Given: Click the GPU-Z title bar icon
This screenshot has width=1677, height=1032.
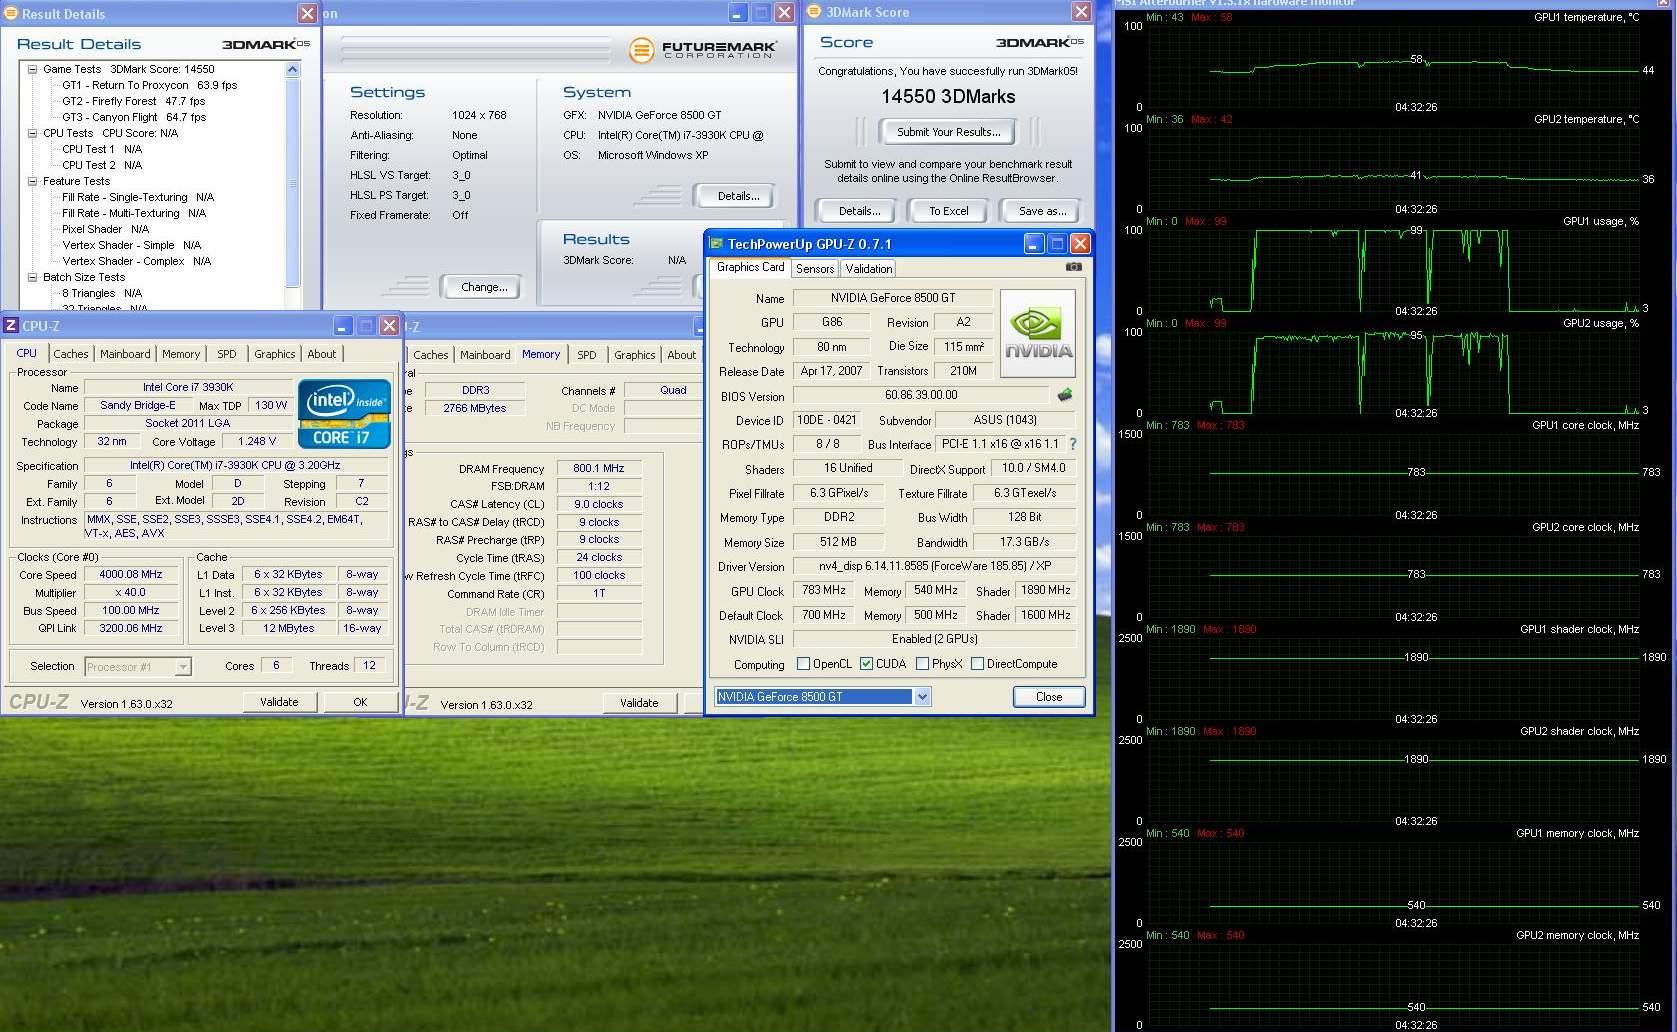Looking at the screenshot, I should click(x=716, y=243).
